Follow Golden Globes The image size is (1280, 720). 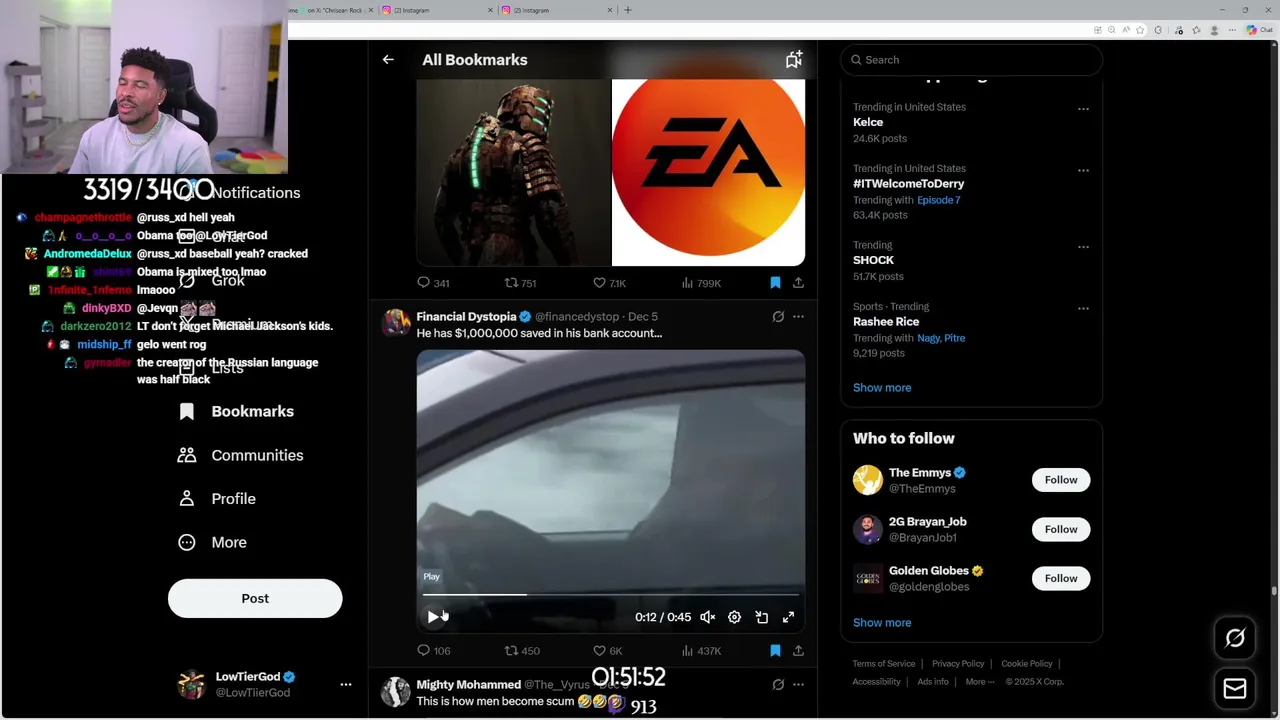click(1061, 578)
